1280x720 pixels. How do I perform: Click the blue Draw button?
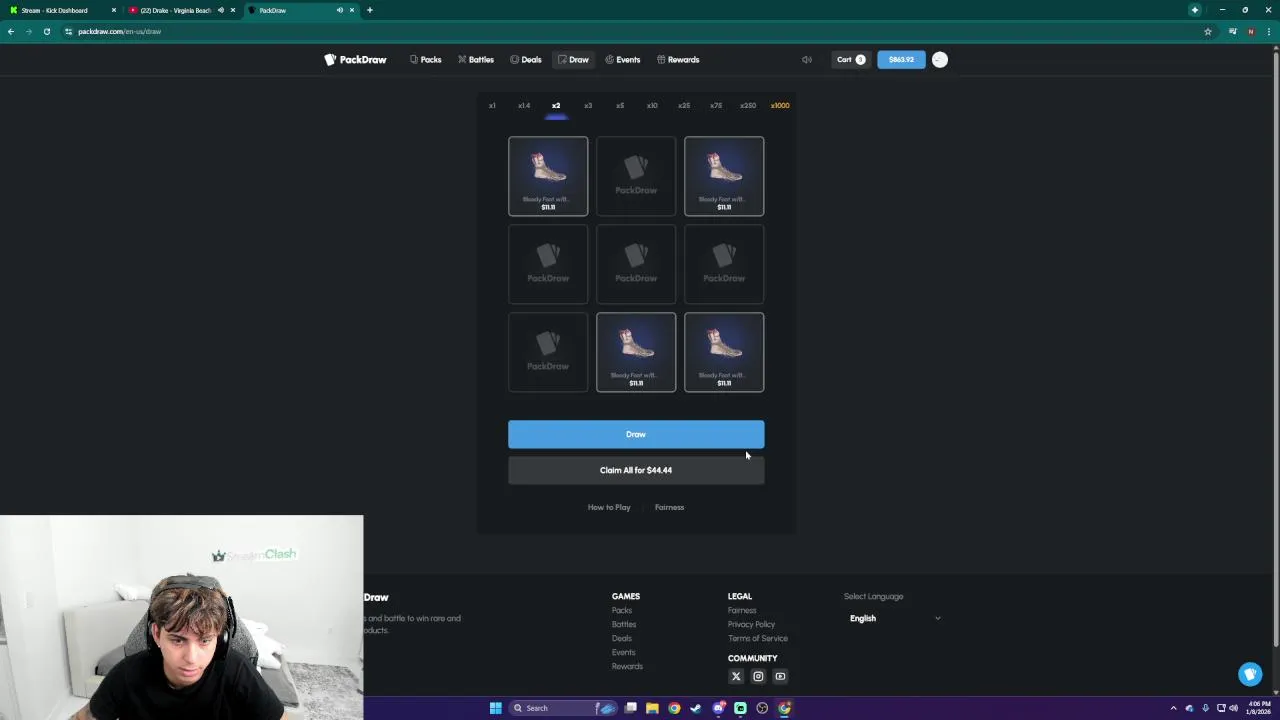636,434
